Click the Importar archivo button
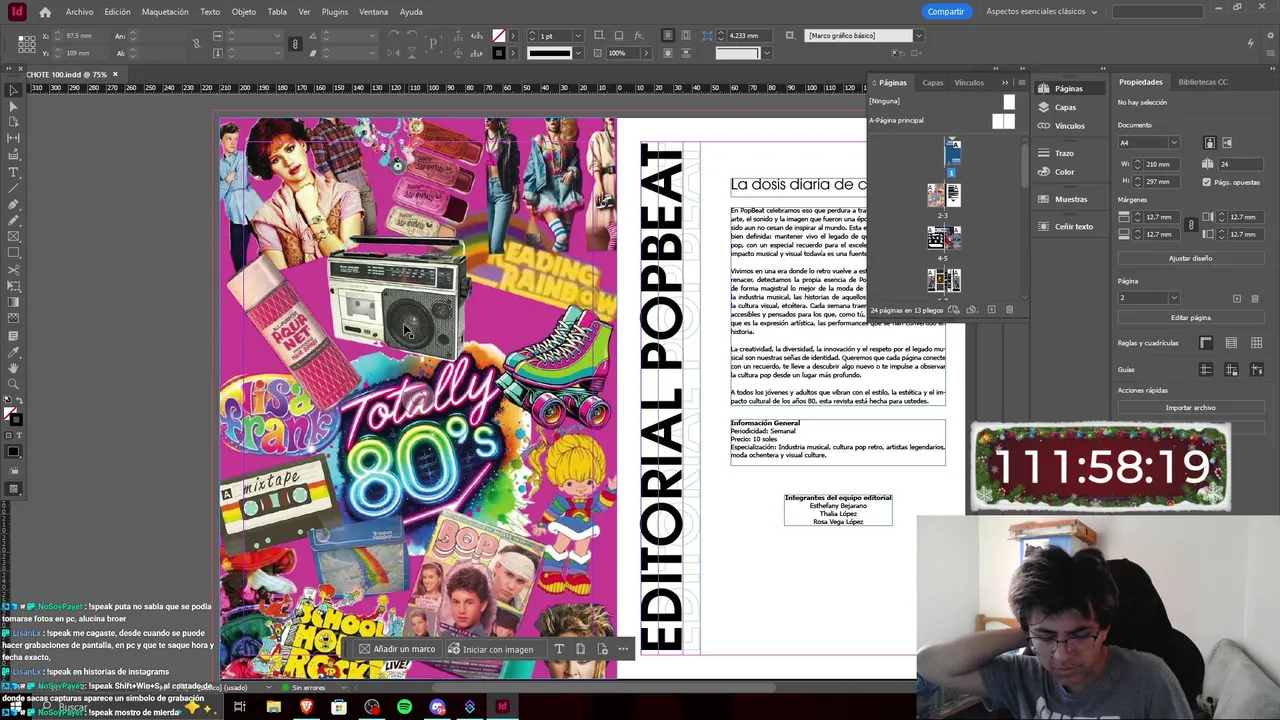Viewport: 1280px width, 720px height. (x=1190, y=408)
